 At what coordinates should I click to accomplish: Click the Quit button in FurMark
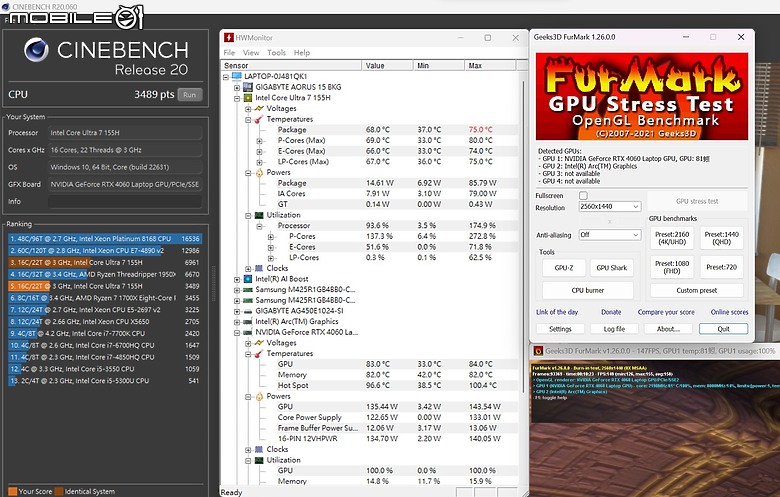pyautogui.click(x=723, y=329)
